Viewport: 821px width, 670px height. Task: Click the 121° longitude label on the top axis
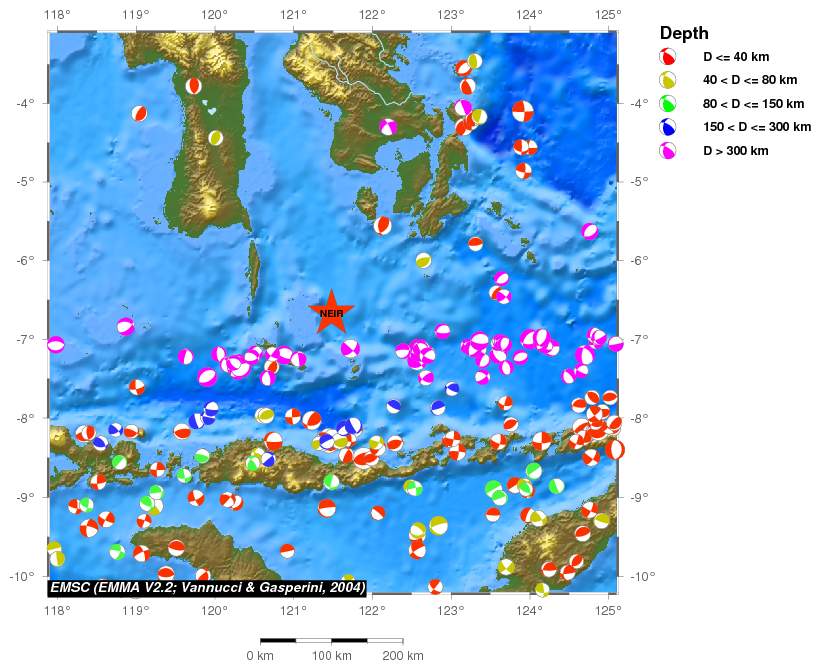pyautogui.click(x=294, y=14)
